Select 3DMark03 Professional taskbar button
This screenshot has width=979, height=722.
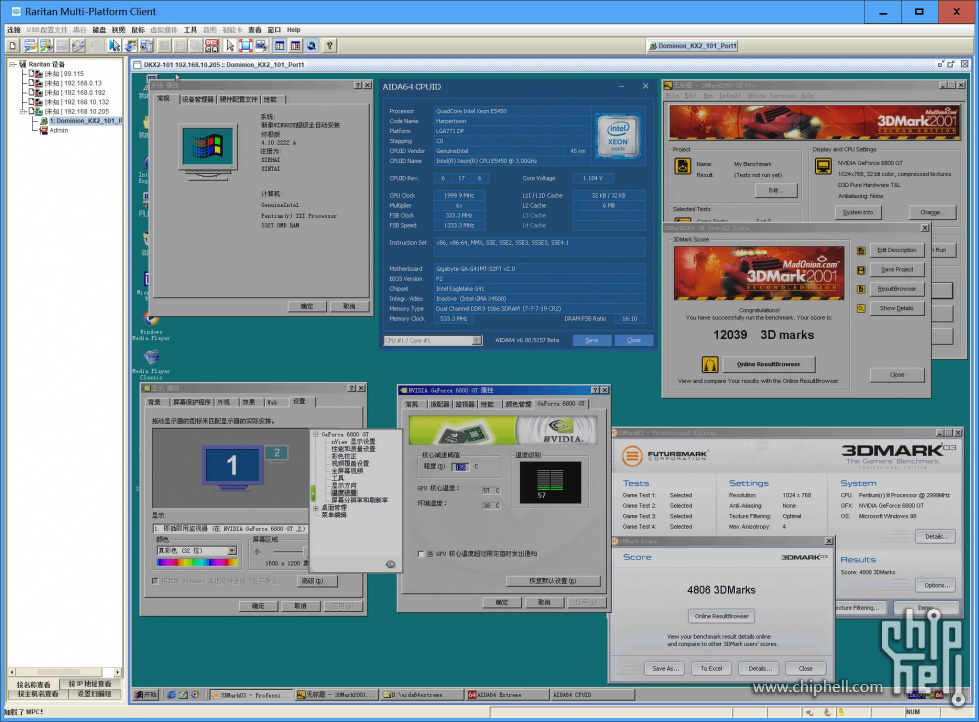pos(252,695)
